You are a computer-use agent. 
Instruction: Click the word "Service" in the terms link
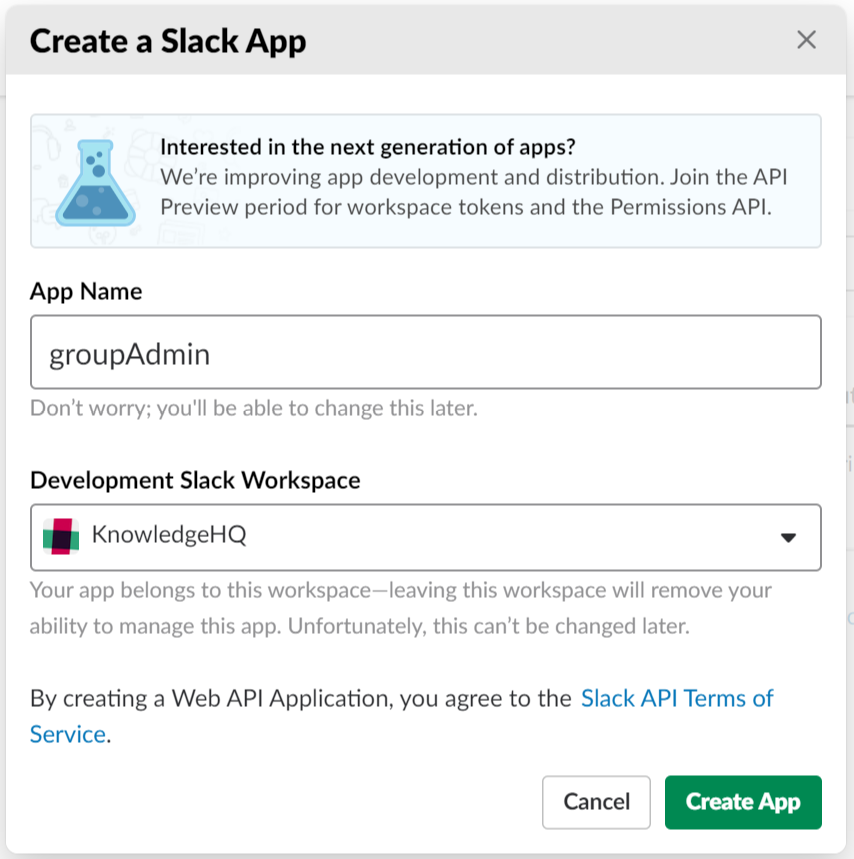(68, 734)
